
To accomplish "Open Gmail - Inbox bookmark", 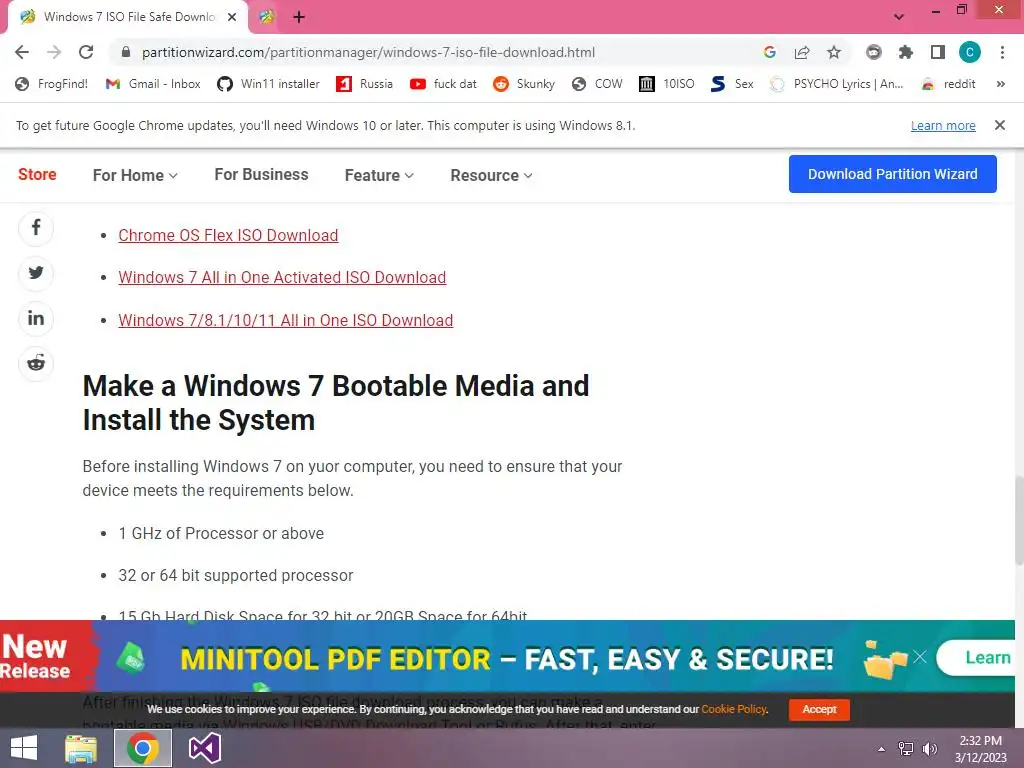I will [x=153, y=84].
